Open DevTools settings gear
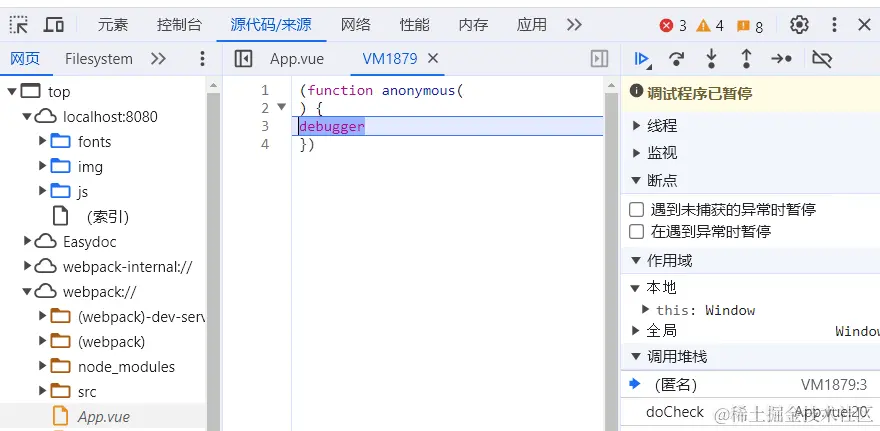The width and height of the screenshot is (880, 431). [799, 25]
